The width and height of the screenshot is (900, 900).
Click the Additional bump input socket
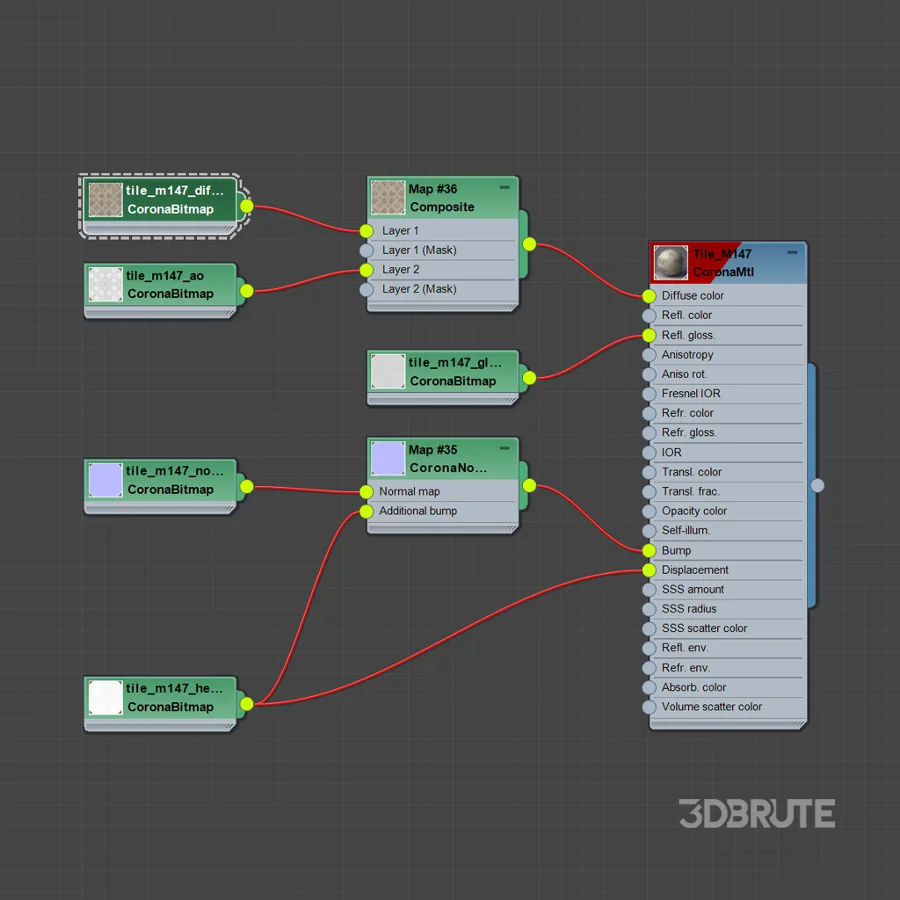coord(367,511)
